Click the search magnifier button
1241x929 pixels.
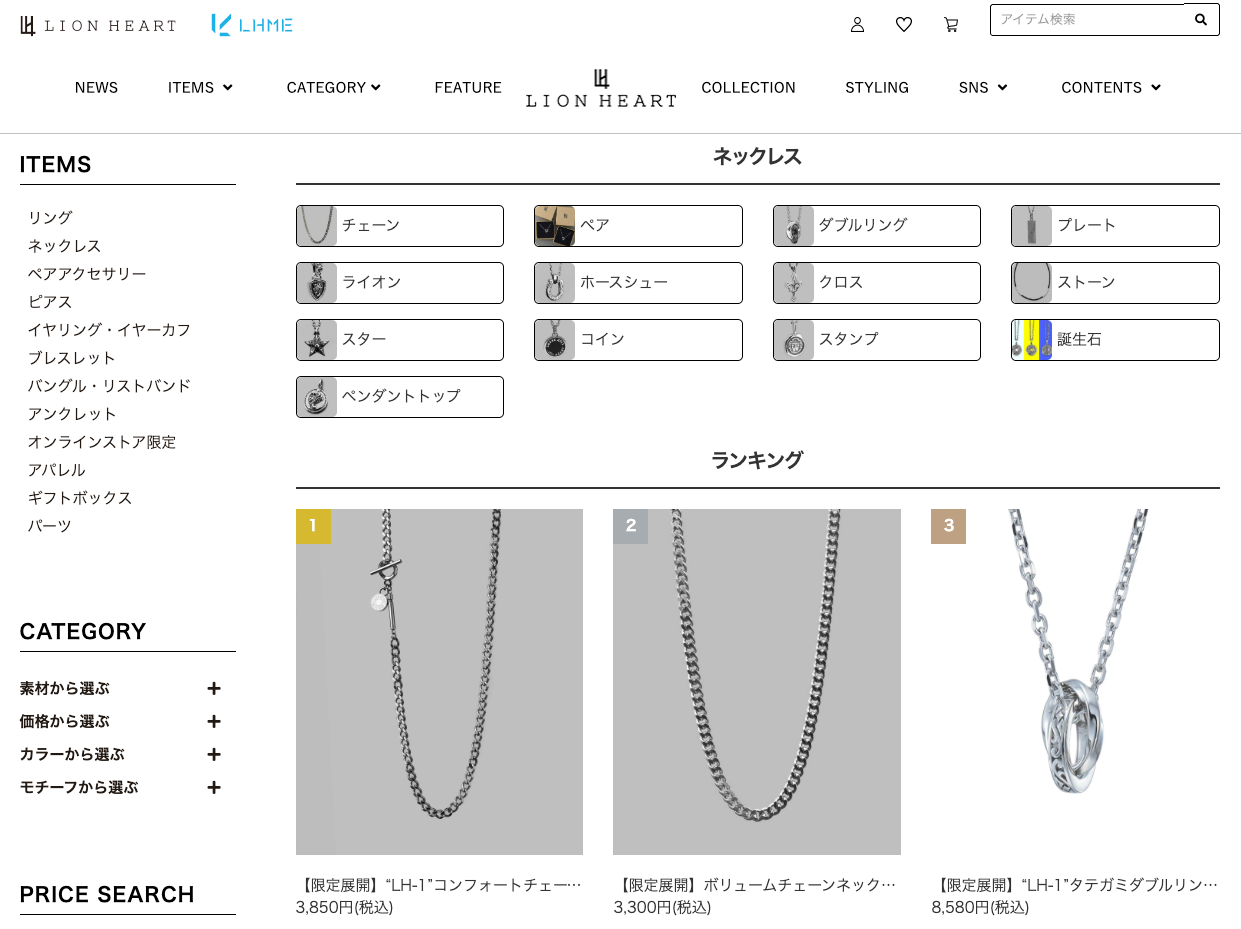pyautogui.click(x=1201, y=20)
